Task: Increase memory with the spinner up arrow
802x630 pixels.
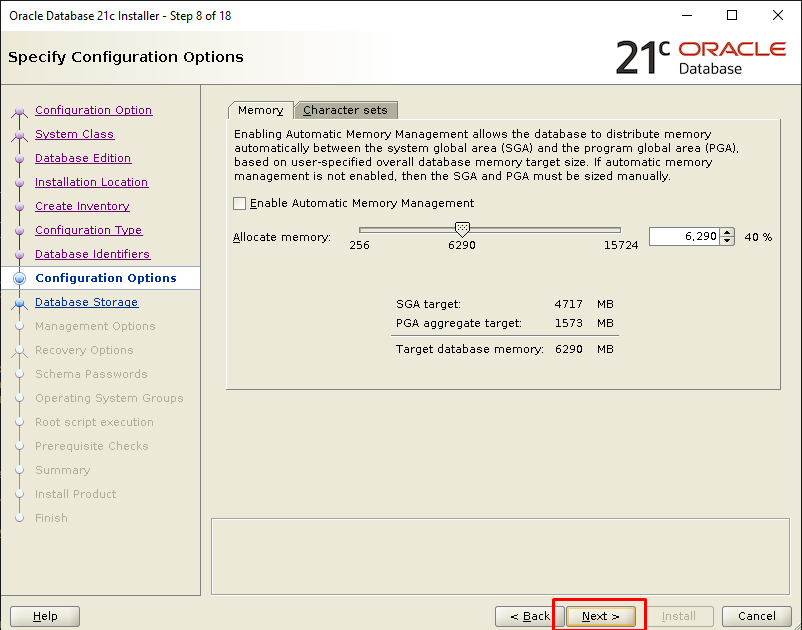Action: click(727, 232)
